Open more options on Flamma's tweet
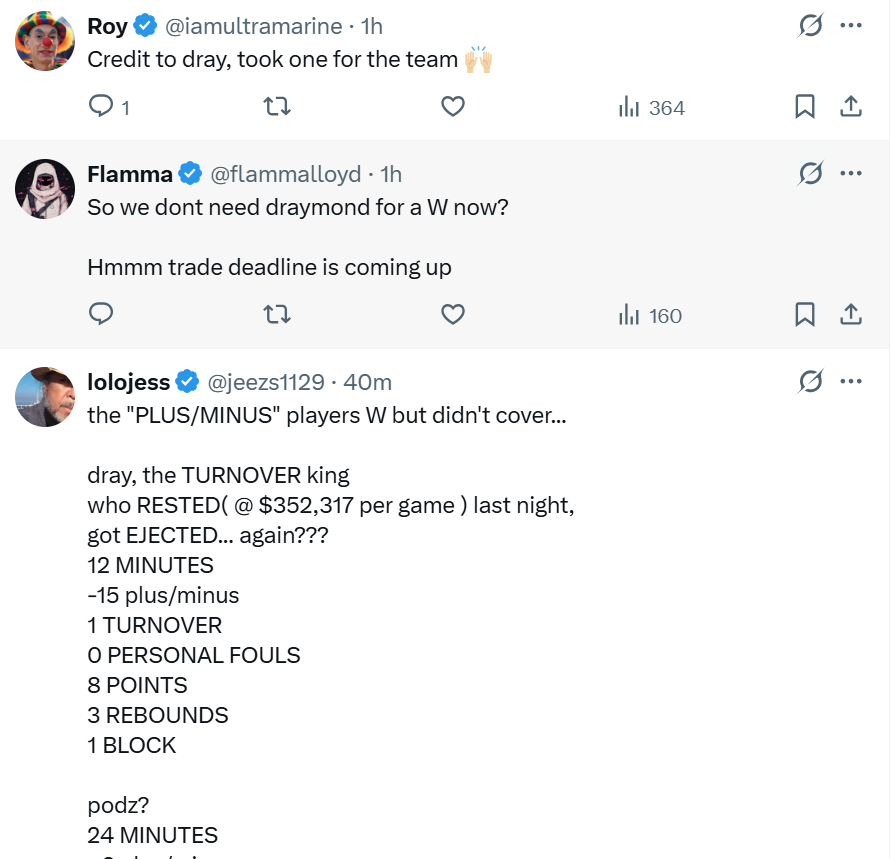The image size is (891, 859). pos(851,174)
